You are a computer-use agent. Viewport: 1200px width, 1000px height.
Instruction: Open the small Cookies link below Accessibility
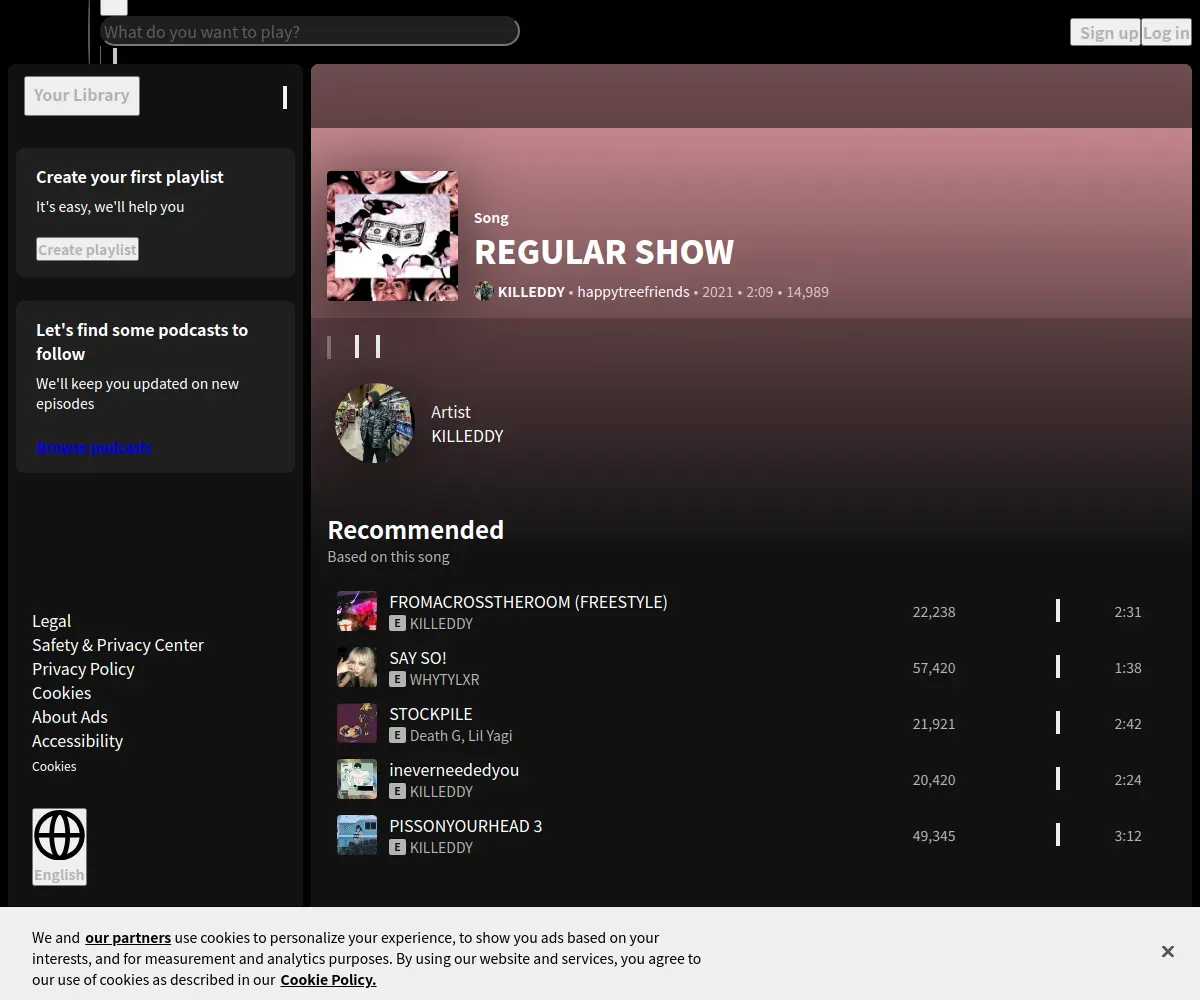[54, 766]
